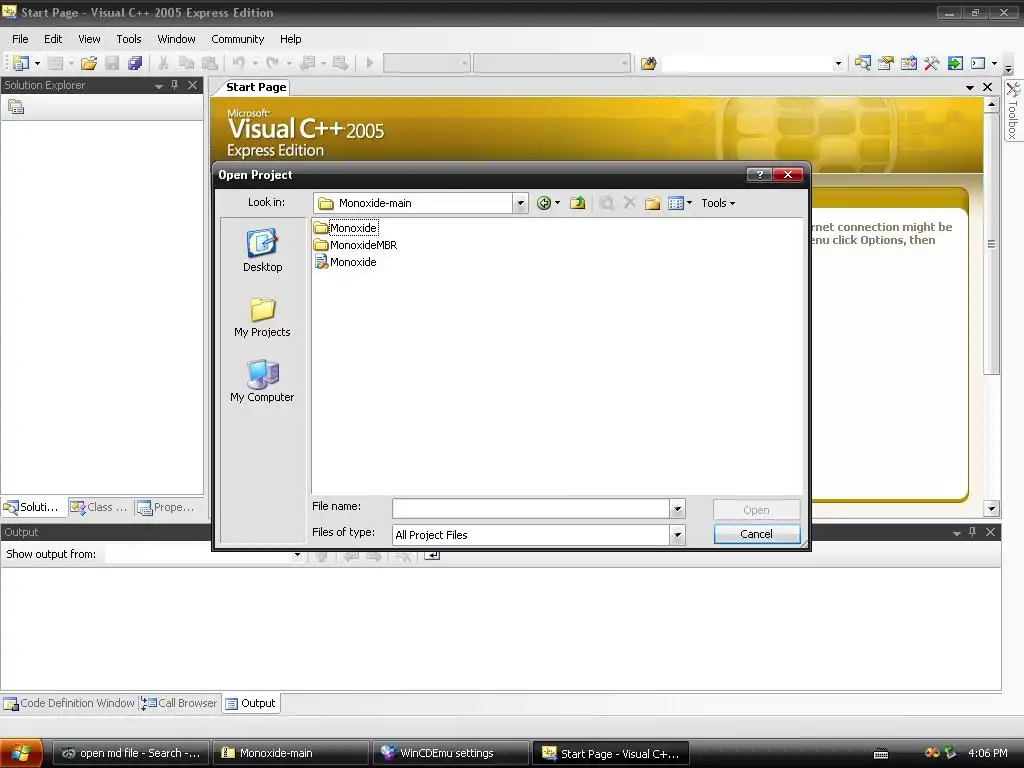Select the Monoxide folder
This screenshot has height=768, width=1024.
[x=346, y=228]
